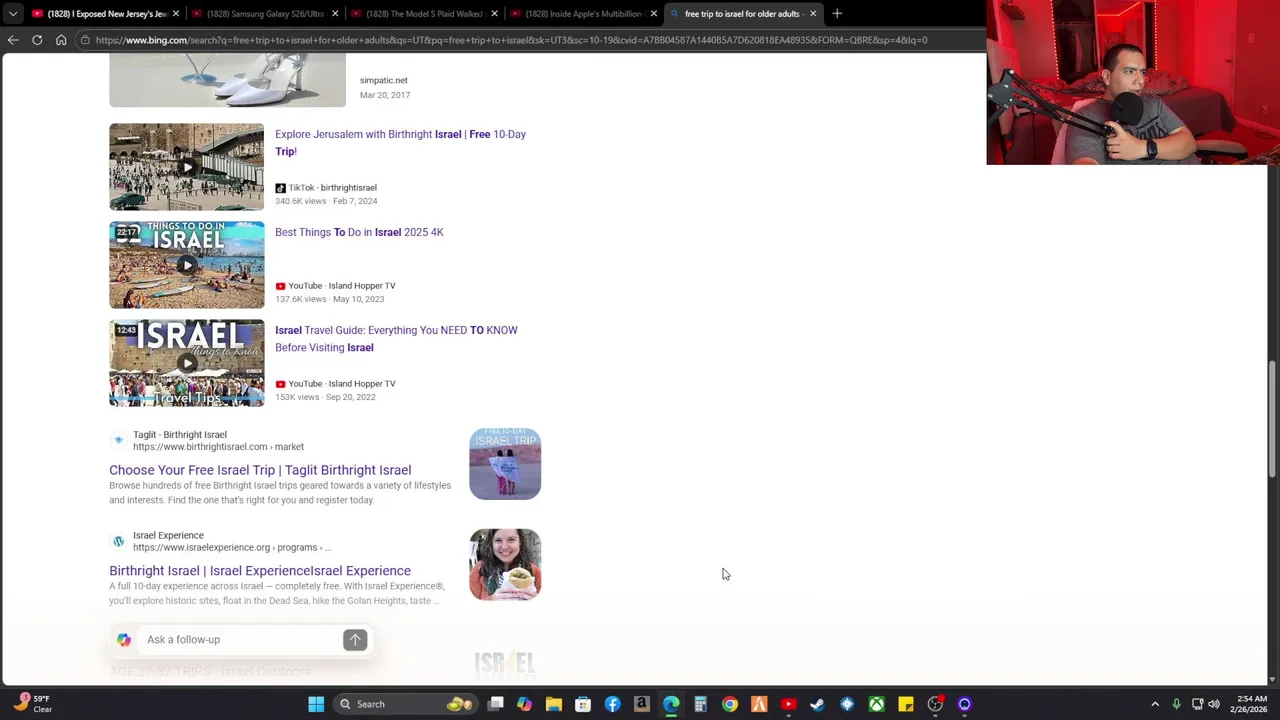Screen dimensions: 1280x720
Task: Play the Jerusalem Western Wall TikTok thumbnail
Action: pyautogui.click(x=187, y=167)
